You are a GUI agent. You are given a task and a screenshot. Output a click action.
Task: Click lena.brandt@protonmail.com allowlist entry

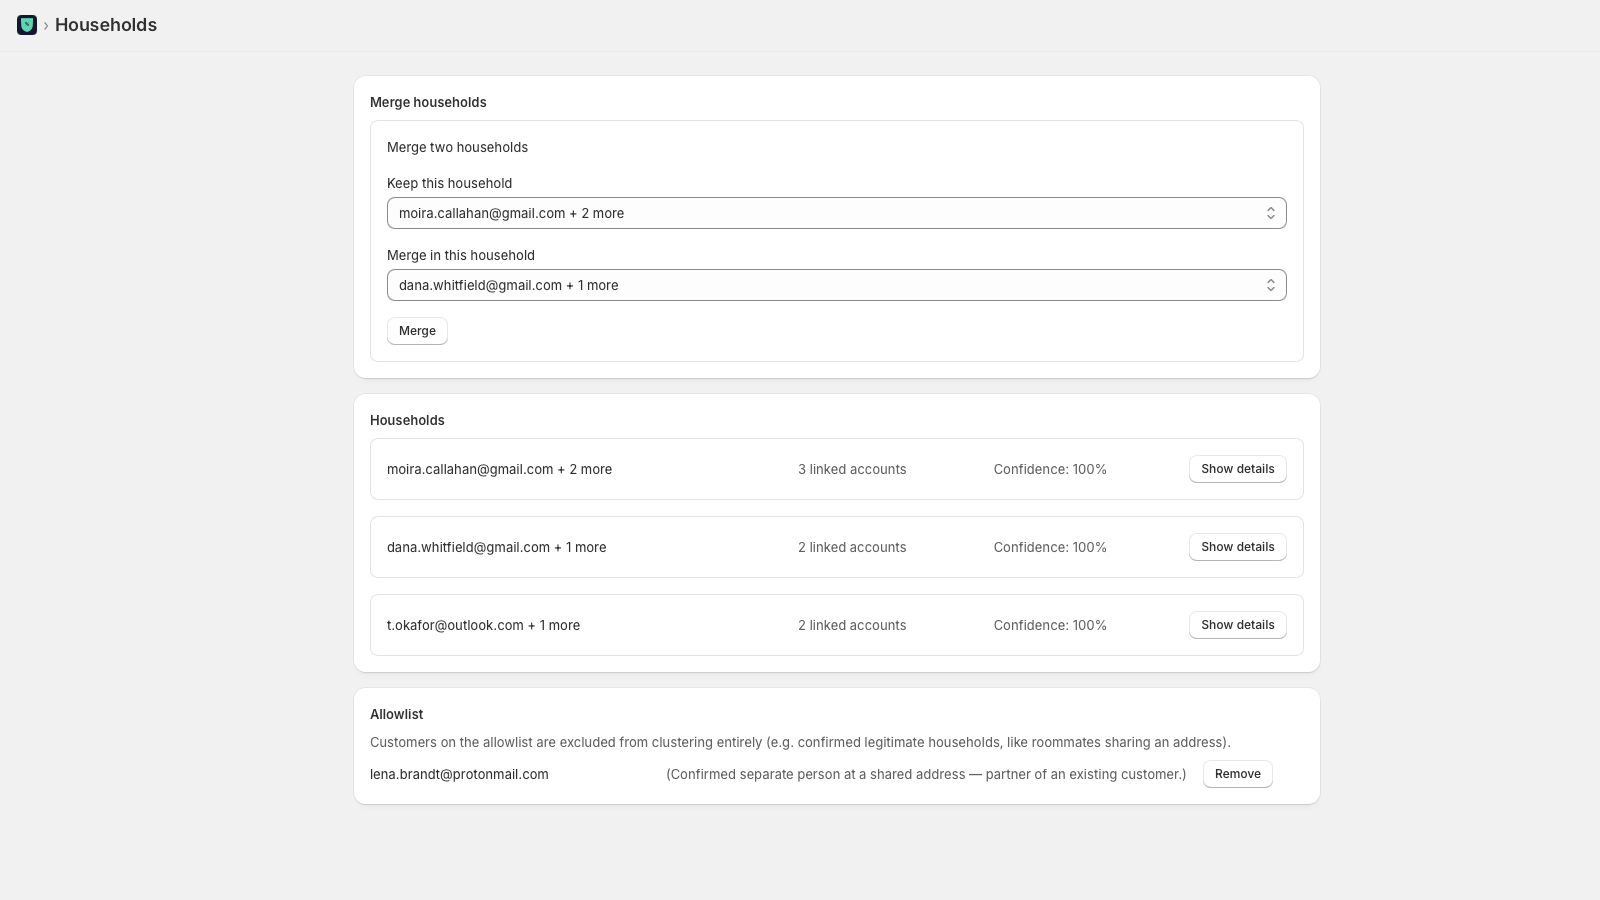459,774
